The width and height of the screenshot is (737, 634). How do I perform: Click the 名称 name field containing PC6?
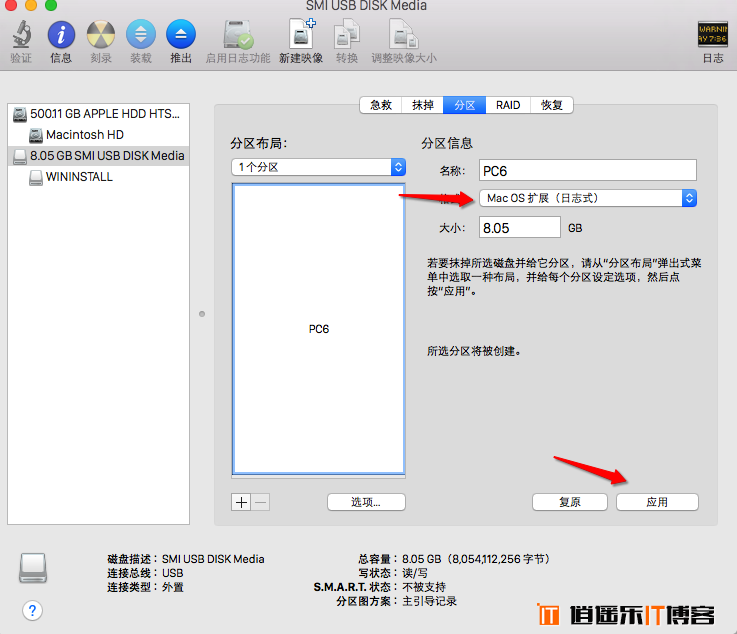[x=588, y=170]
